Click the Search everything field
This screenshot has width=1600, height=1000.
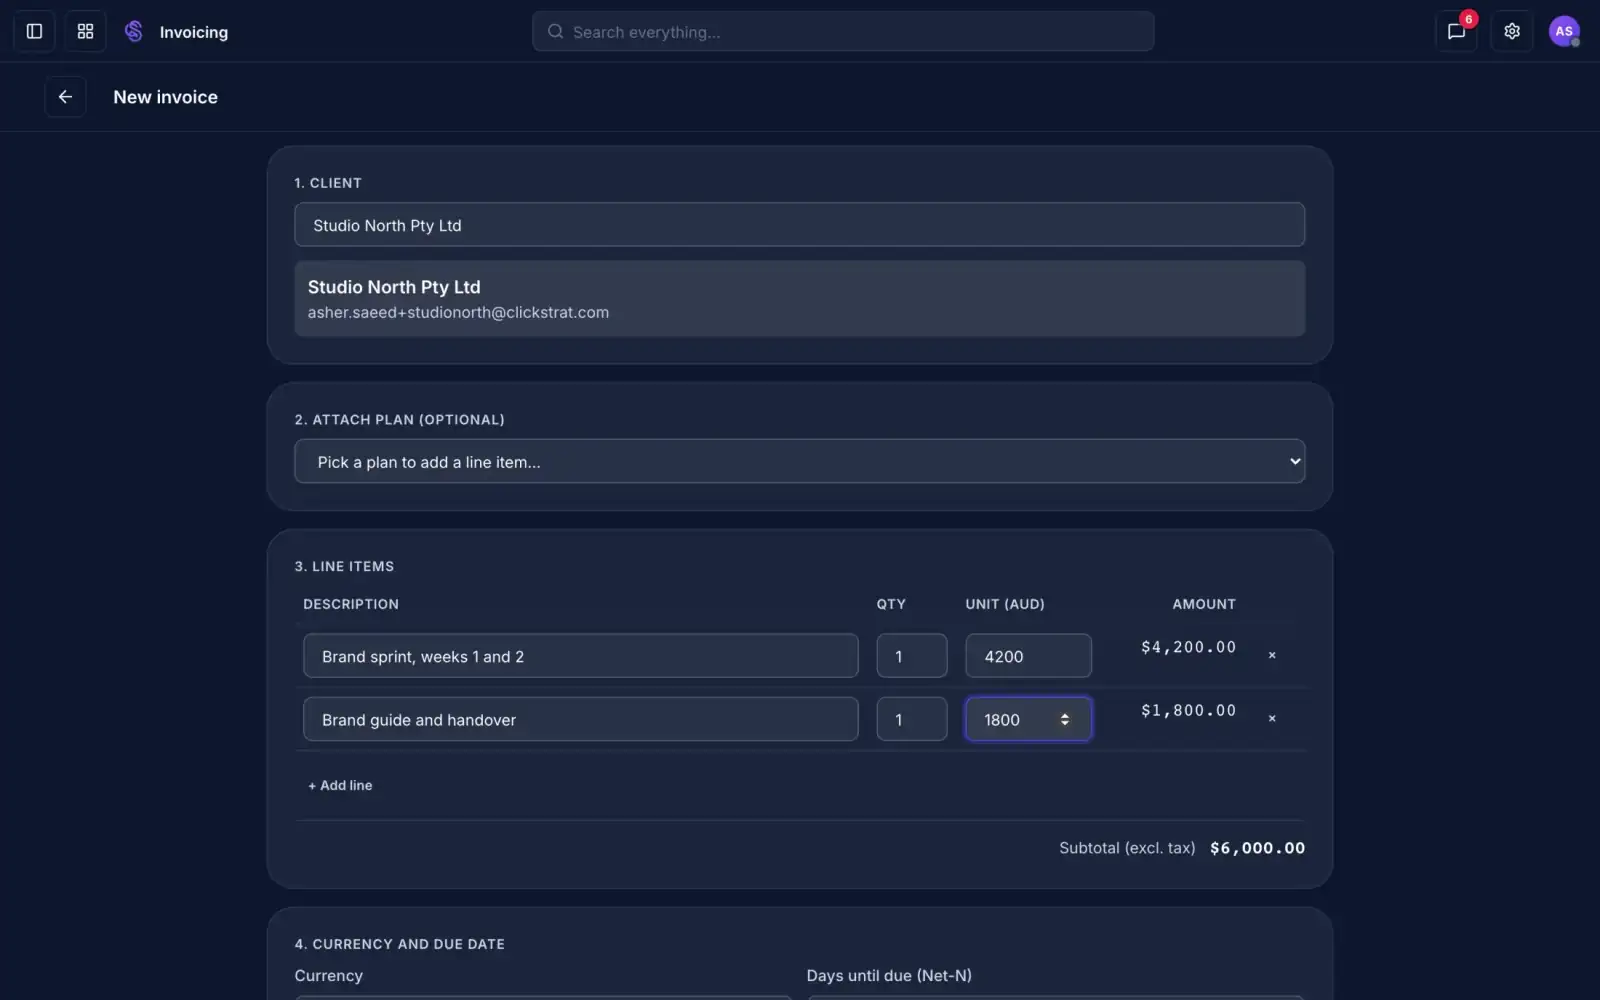tap(843, 31)
